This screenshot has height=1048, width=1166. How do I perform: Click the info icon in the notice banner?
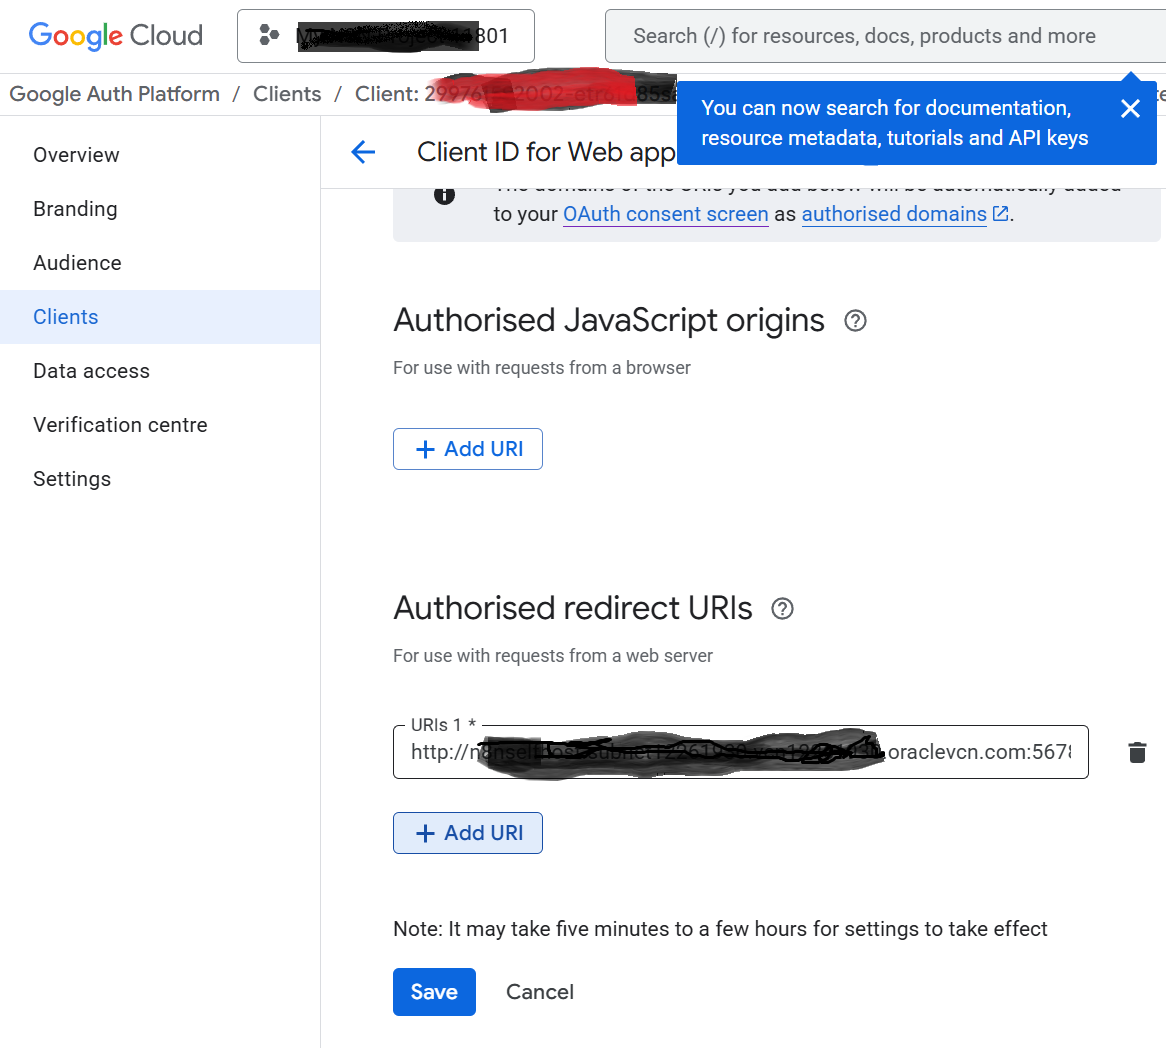[x=445, y=196]
